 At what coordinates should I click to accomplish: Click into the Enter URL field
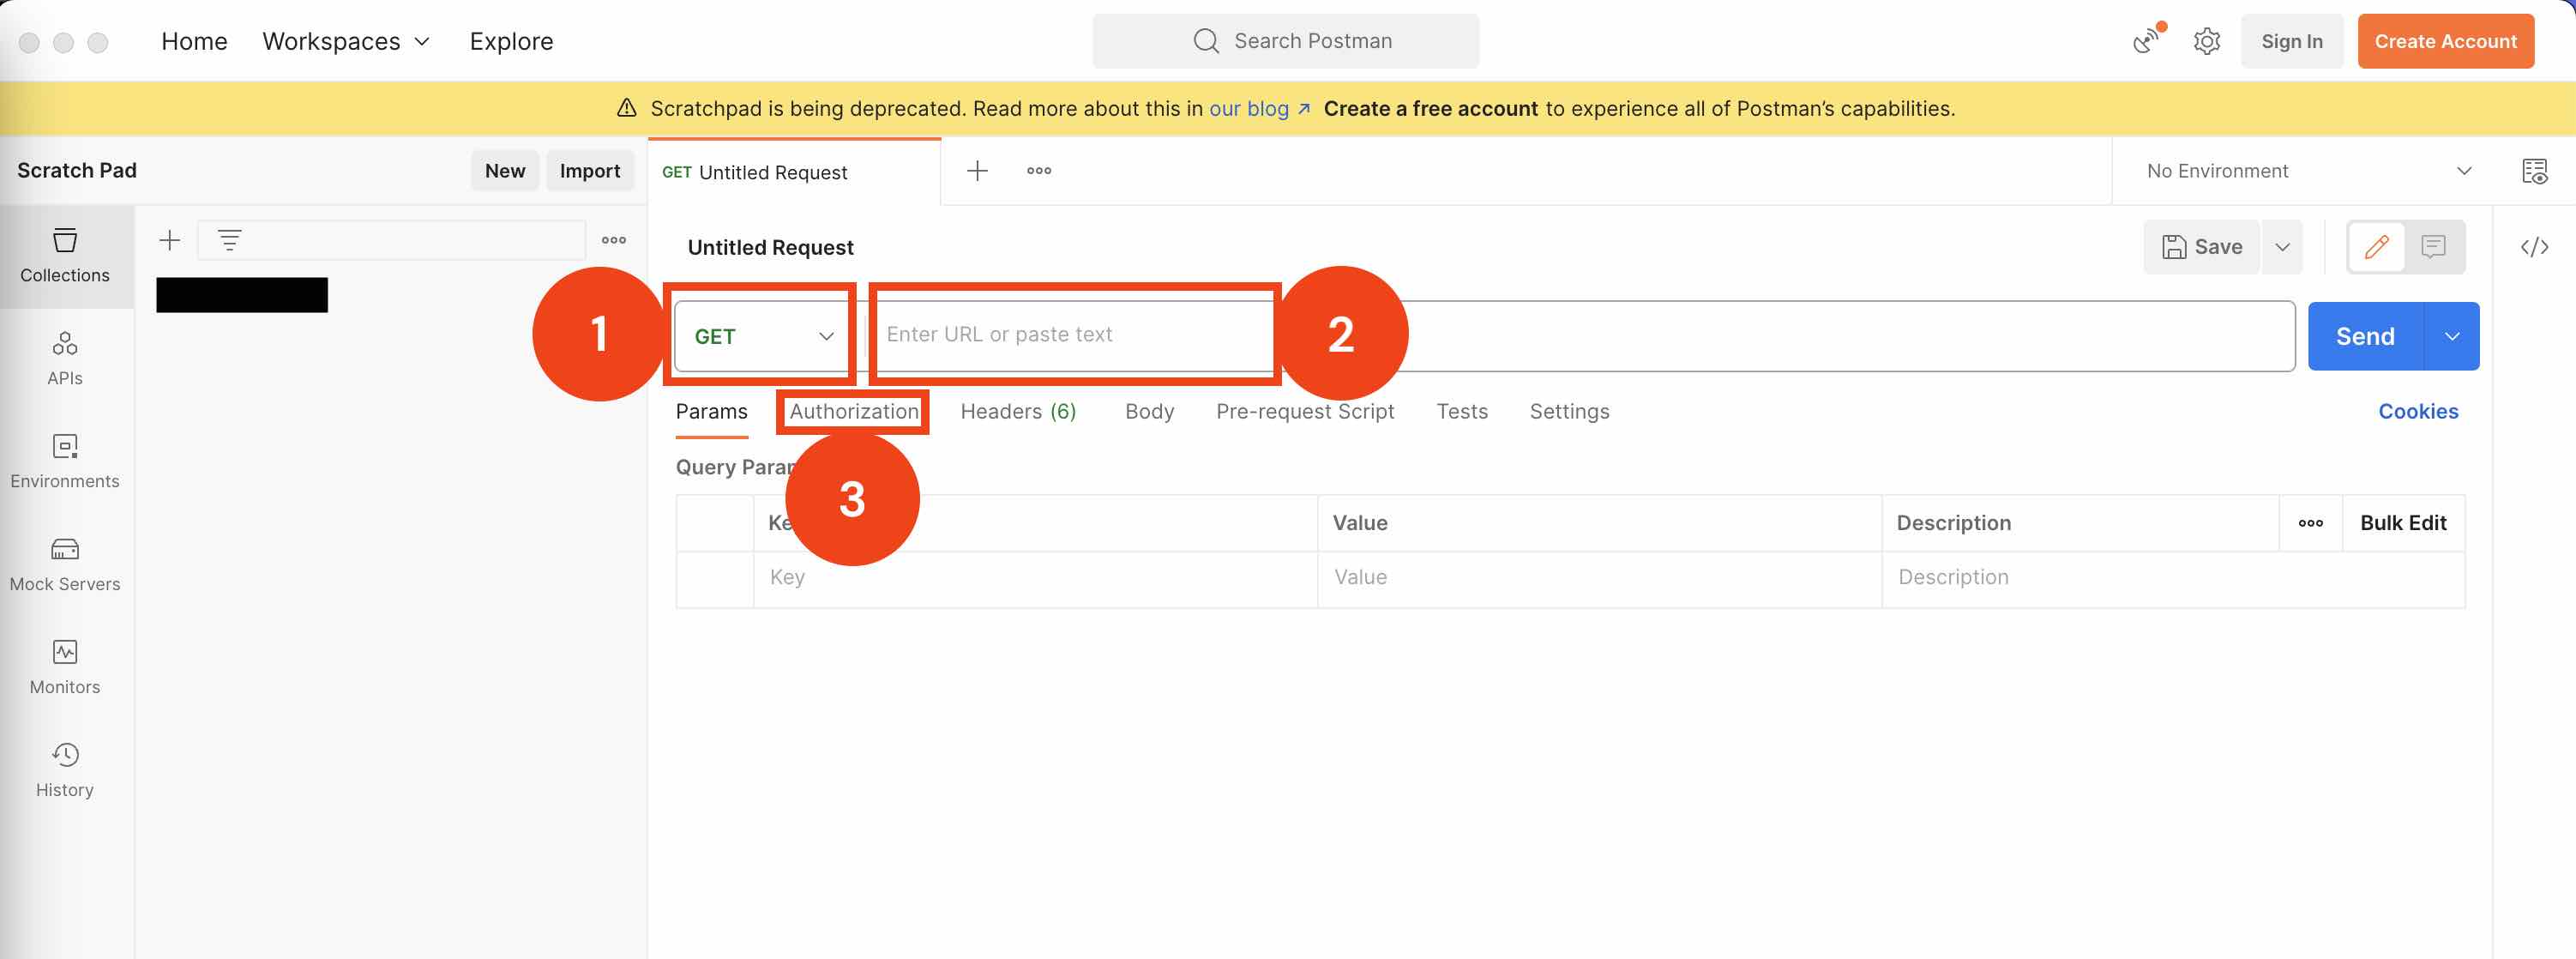pos(1582,335)
